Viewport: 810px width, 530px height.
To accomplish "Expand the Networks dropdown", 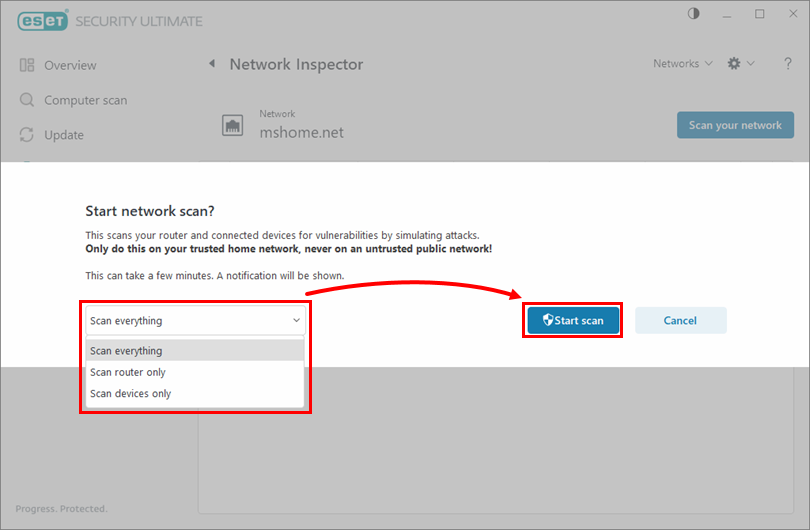I will (683, 64).
